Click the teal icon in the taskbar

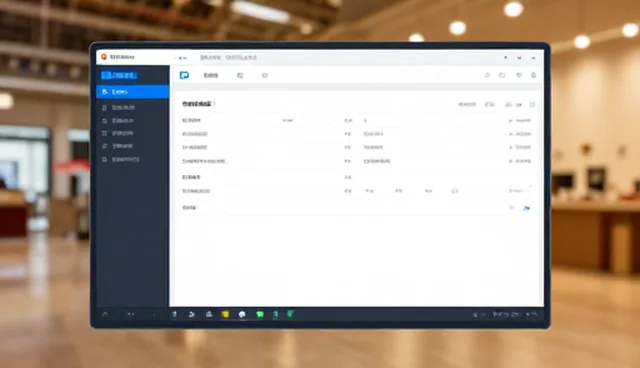(x=276, y=314)
